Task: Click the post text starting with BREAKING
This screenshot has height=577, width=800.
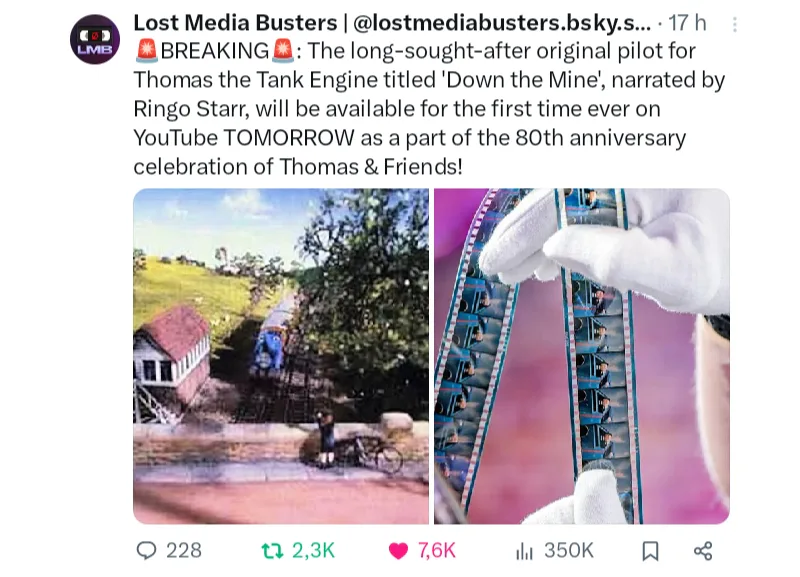Action: coord(429,109)
